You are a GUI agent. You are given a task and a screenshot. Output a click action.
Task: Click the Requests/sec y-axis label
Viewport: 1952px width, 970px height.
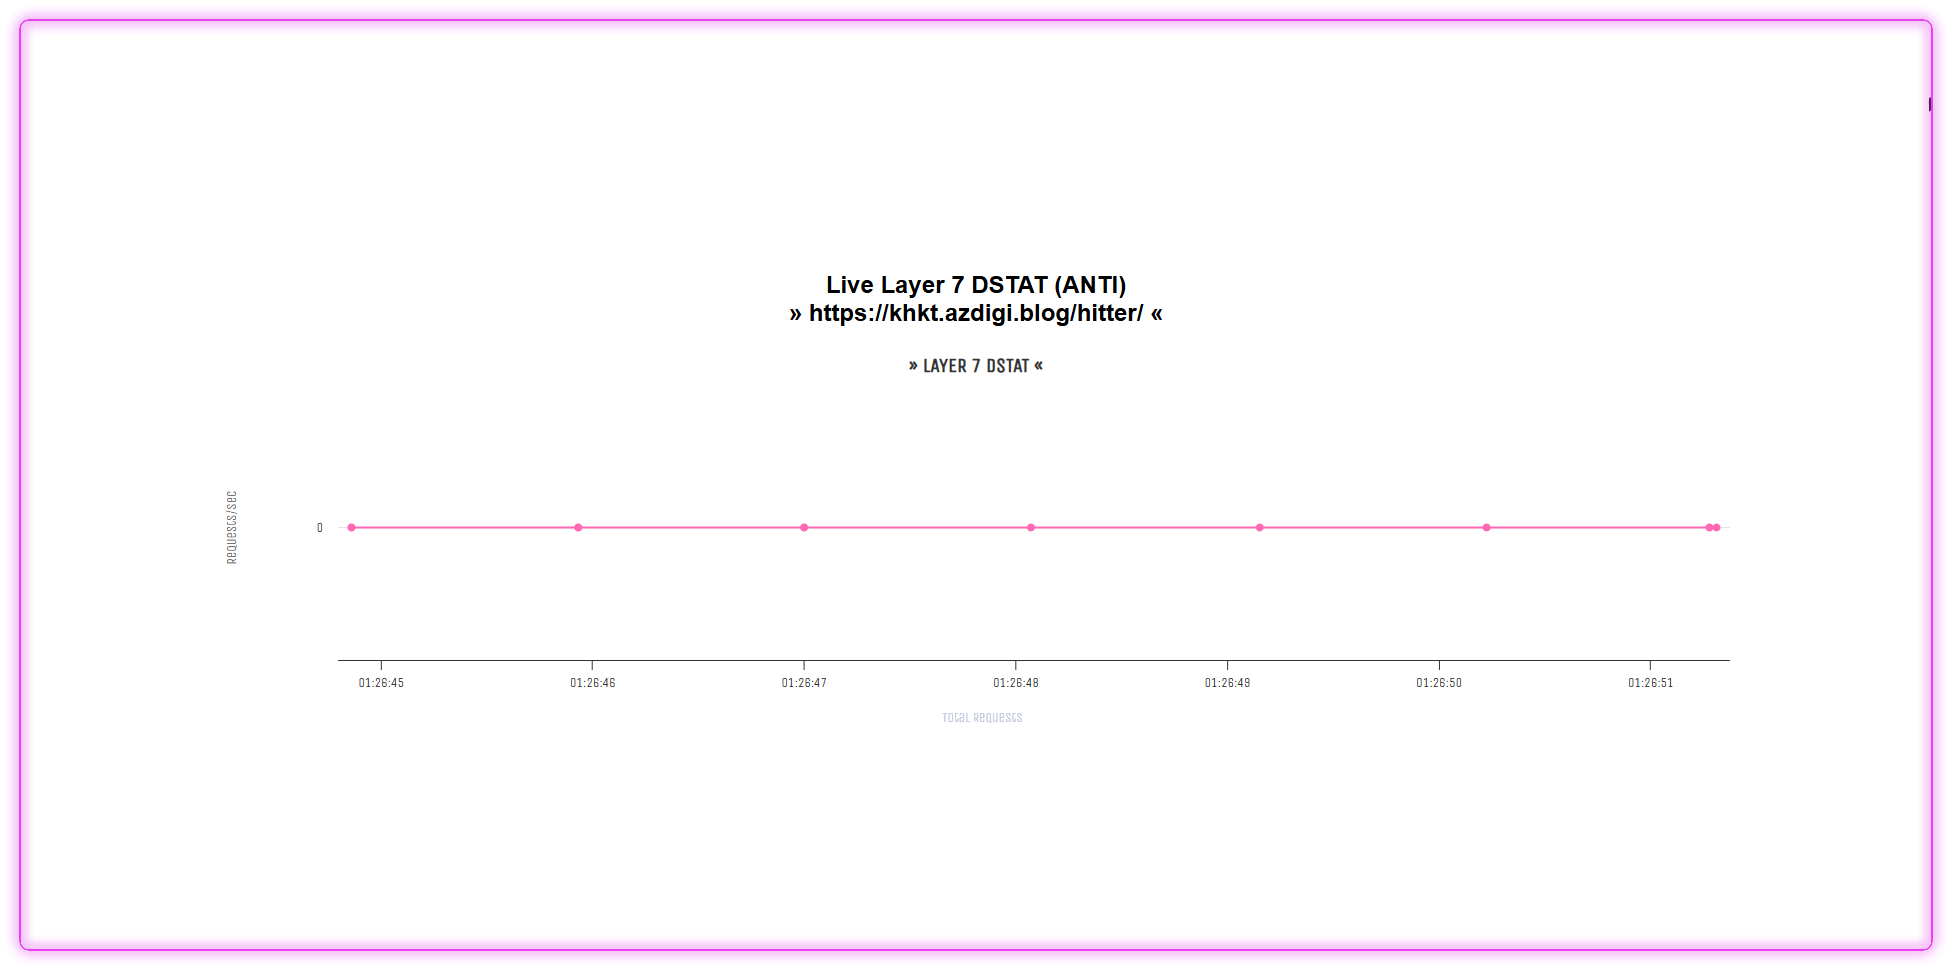coord(232,527)
